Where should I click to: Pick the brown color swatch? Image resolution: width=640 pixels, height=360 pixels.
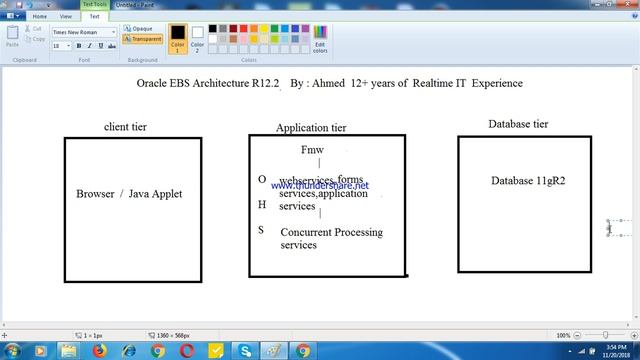click(233, 39)
